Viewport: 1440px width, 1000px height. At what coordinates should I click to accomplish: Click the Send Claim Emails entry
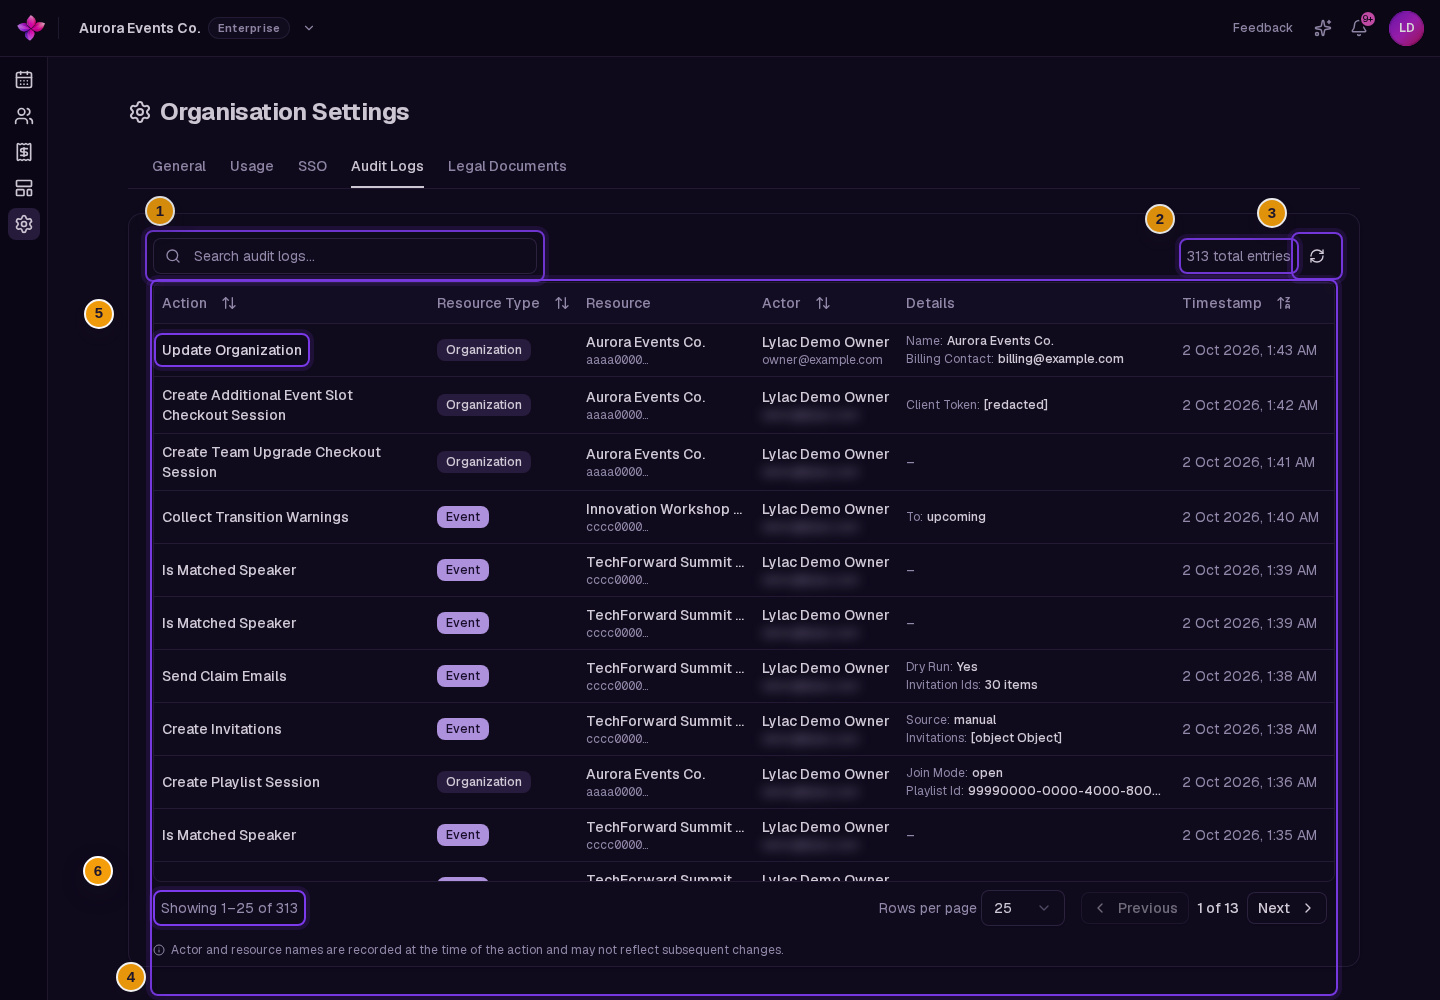(224, 676)
